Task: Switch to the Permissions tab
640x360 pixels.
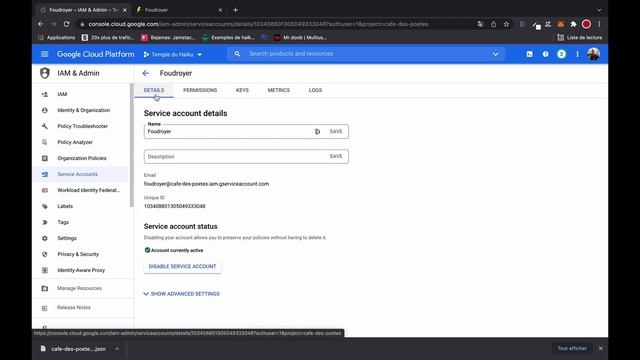Action: [200, 90]
